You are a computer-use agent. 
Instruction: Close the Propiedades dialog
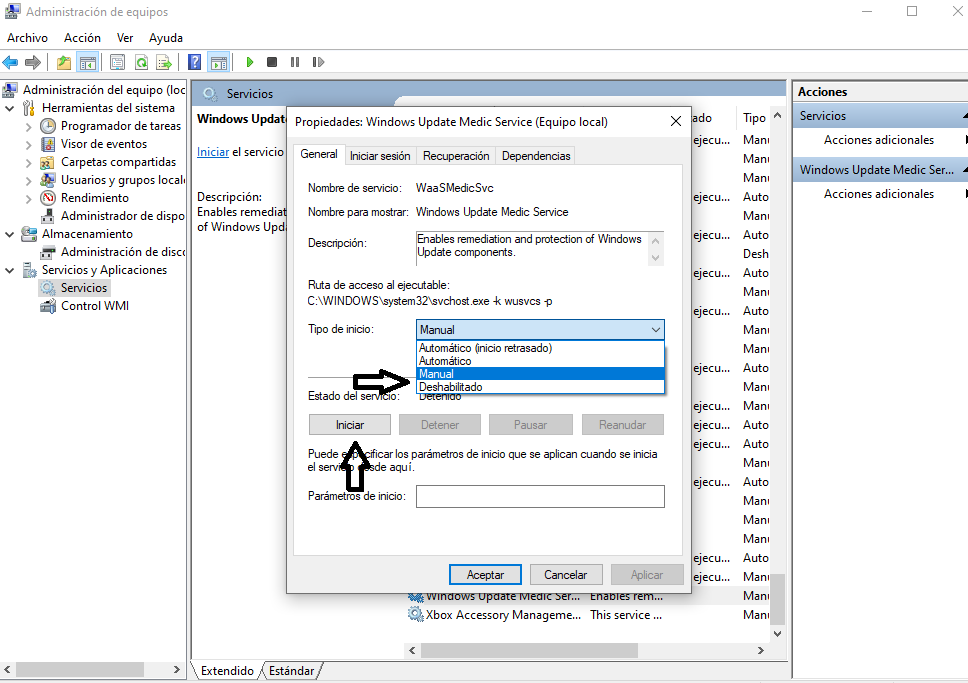[676, 122]
